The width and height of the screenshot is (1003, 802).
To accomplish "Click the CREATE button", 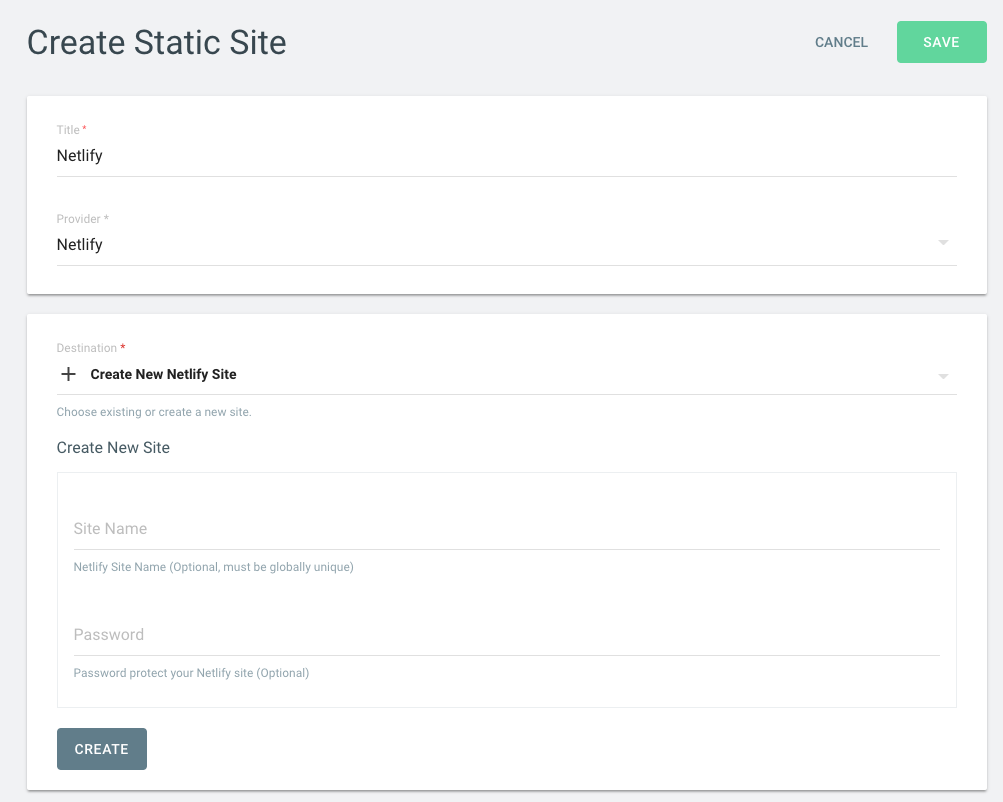I will (102, 749).
